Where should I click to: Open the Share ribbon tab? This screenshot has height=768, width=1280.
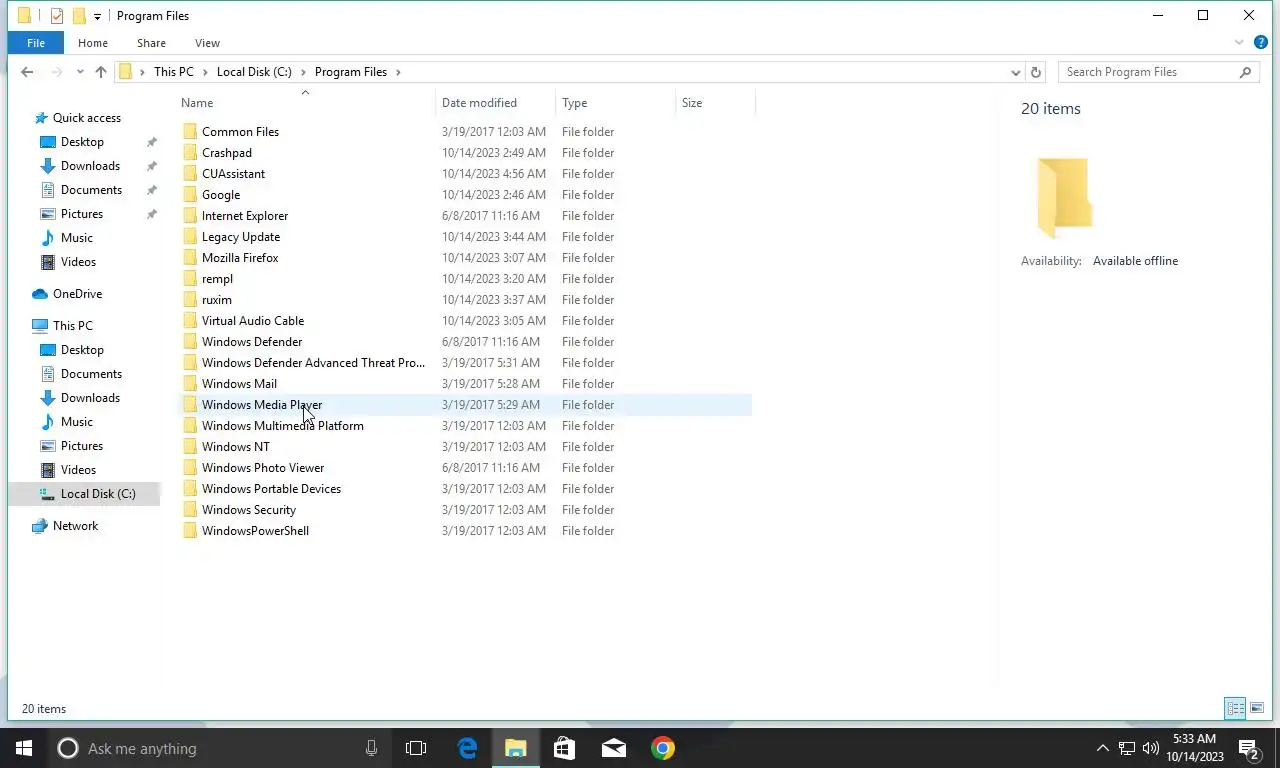tap(151, 43)
